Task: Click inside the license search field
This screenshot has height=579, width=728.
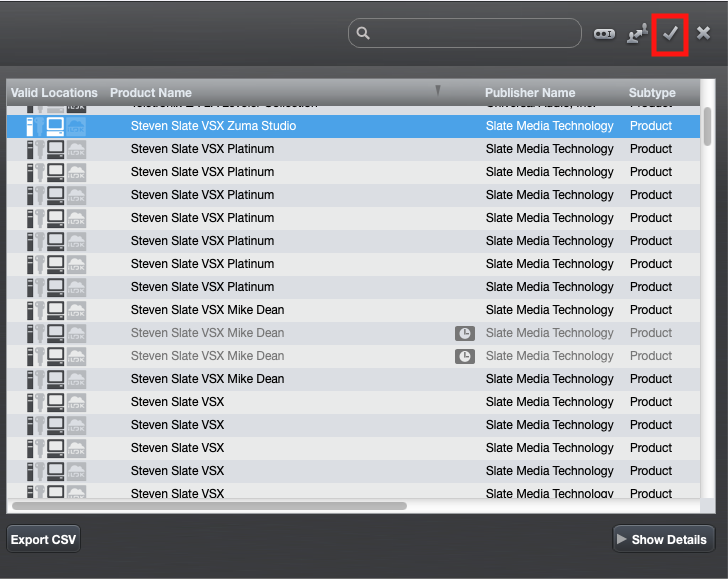Action: point(464,33)
